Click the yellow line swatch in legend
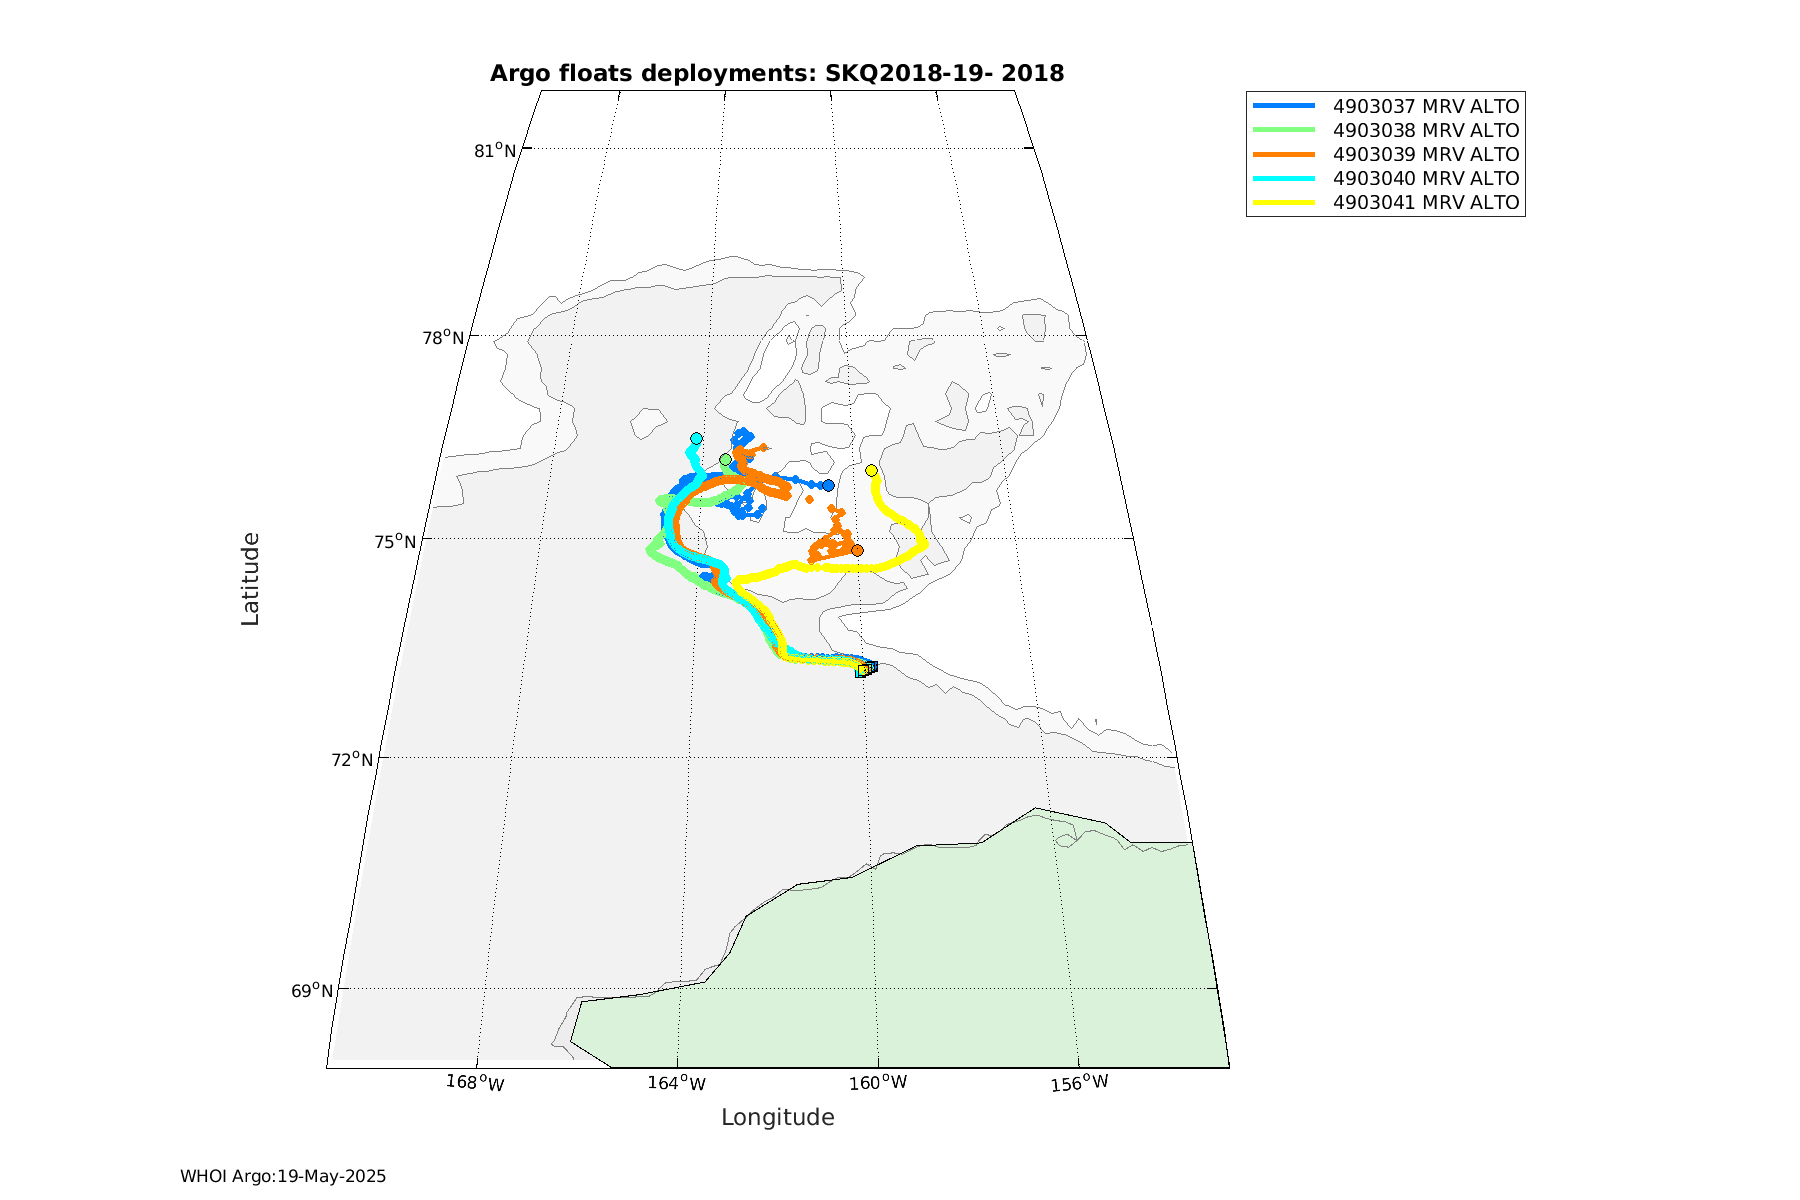Screen dimensions: 1800x1200 coord(1284,201)
